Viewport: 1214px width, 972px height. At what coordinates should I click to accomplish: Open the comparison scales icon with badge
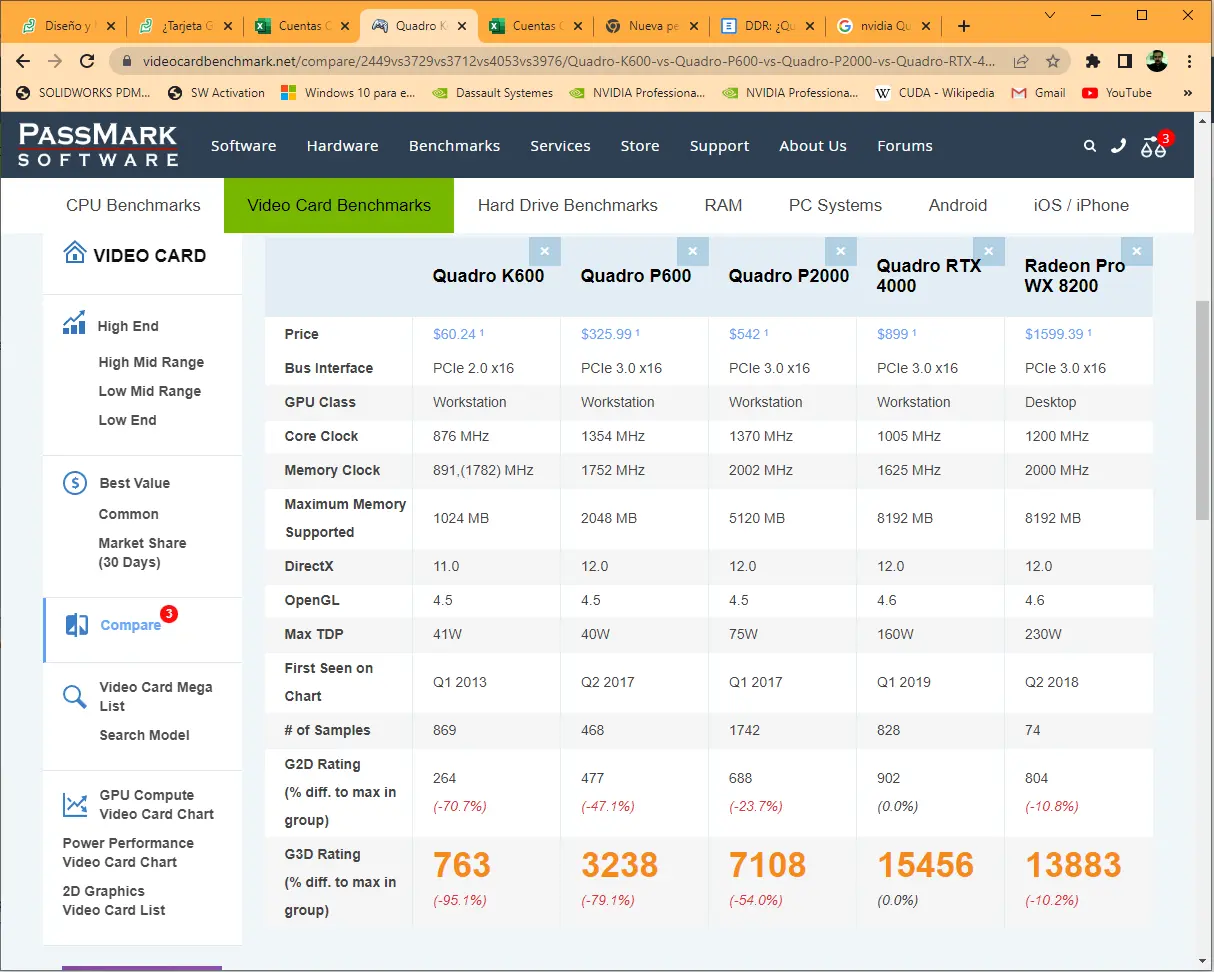[x=1154, y=147]
